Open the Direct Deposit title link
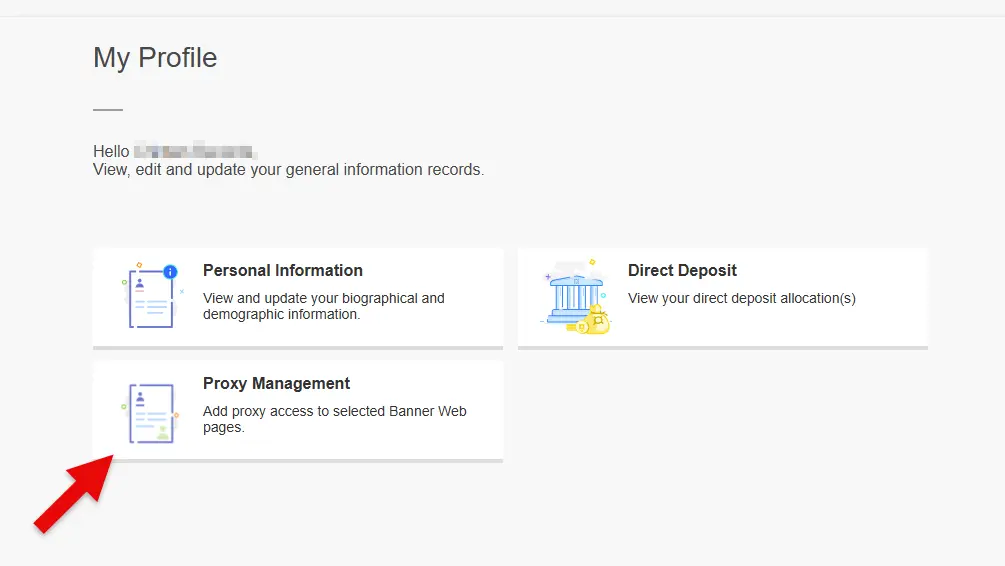This screenshot has width=1005, height=566. [x=682, y=270]
